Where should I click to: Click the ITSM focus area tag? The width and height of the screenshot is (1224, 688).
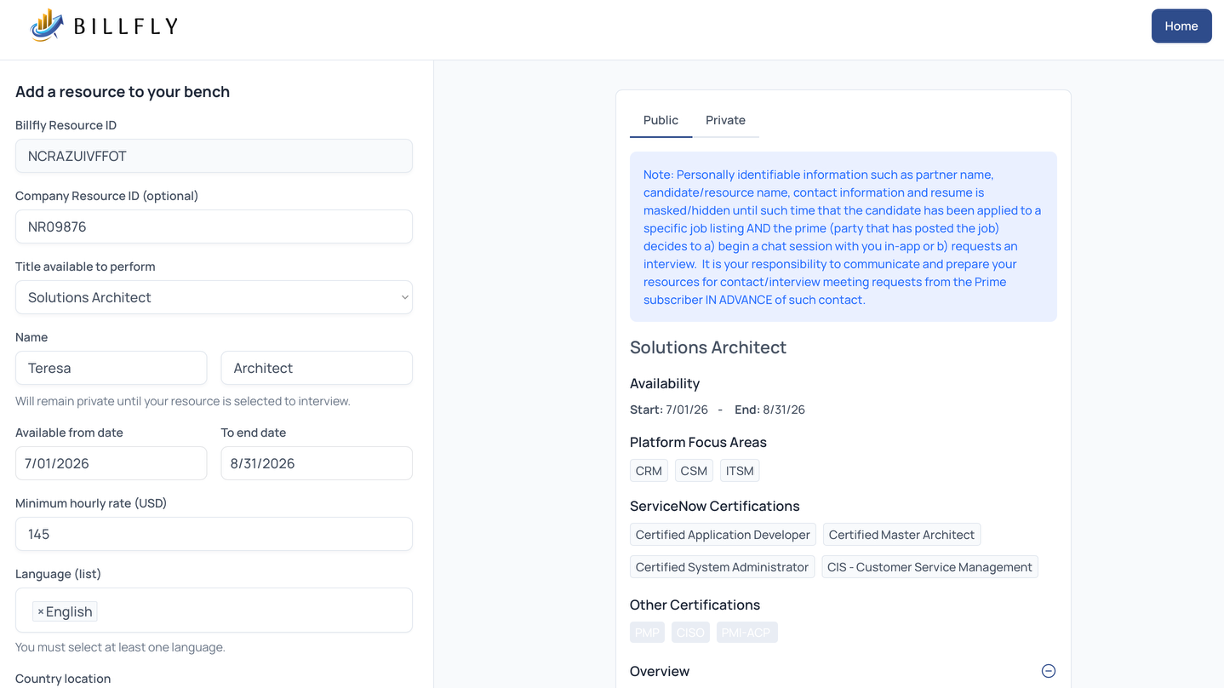[x=739, y=471]
